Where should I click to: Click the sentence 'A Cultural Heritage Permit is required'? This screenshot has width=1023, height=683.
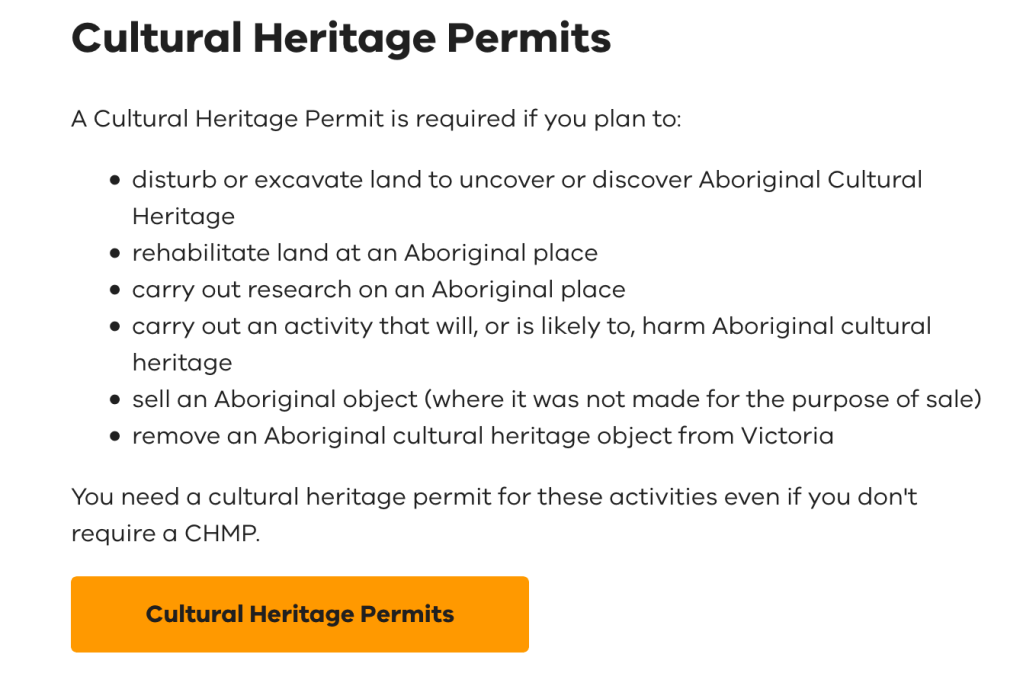point(375,120)
